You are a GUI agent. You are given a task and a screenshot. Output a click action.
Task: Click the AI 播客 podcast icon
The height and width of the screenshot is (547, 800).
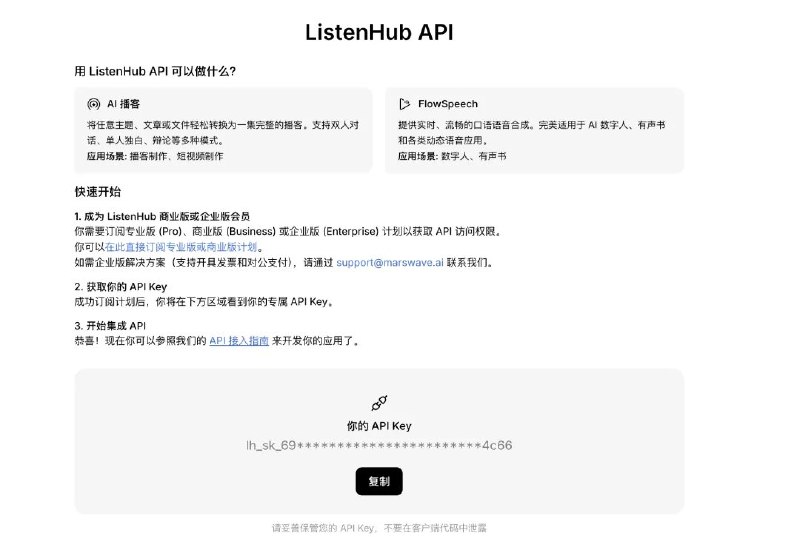(x=93, y=104)
